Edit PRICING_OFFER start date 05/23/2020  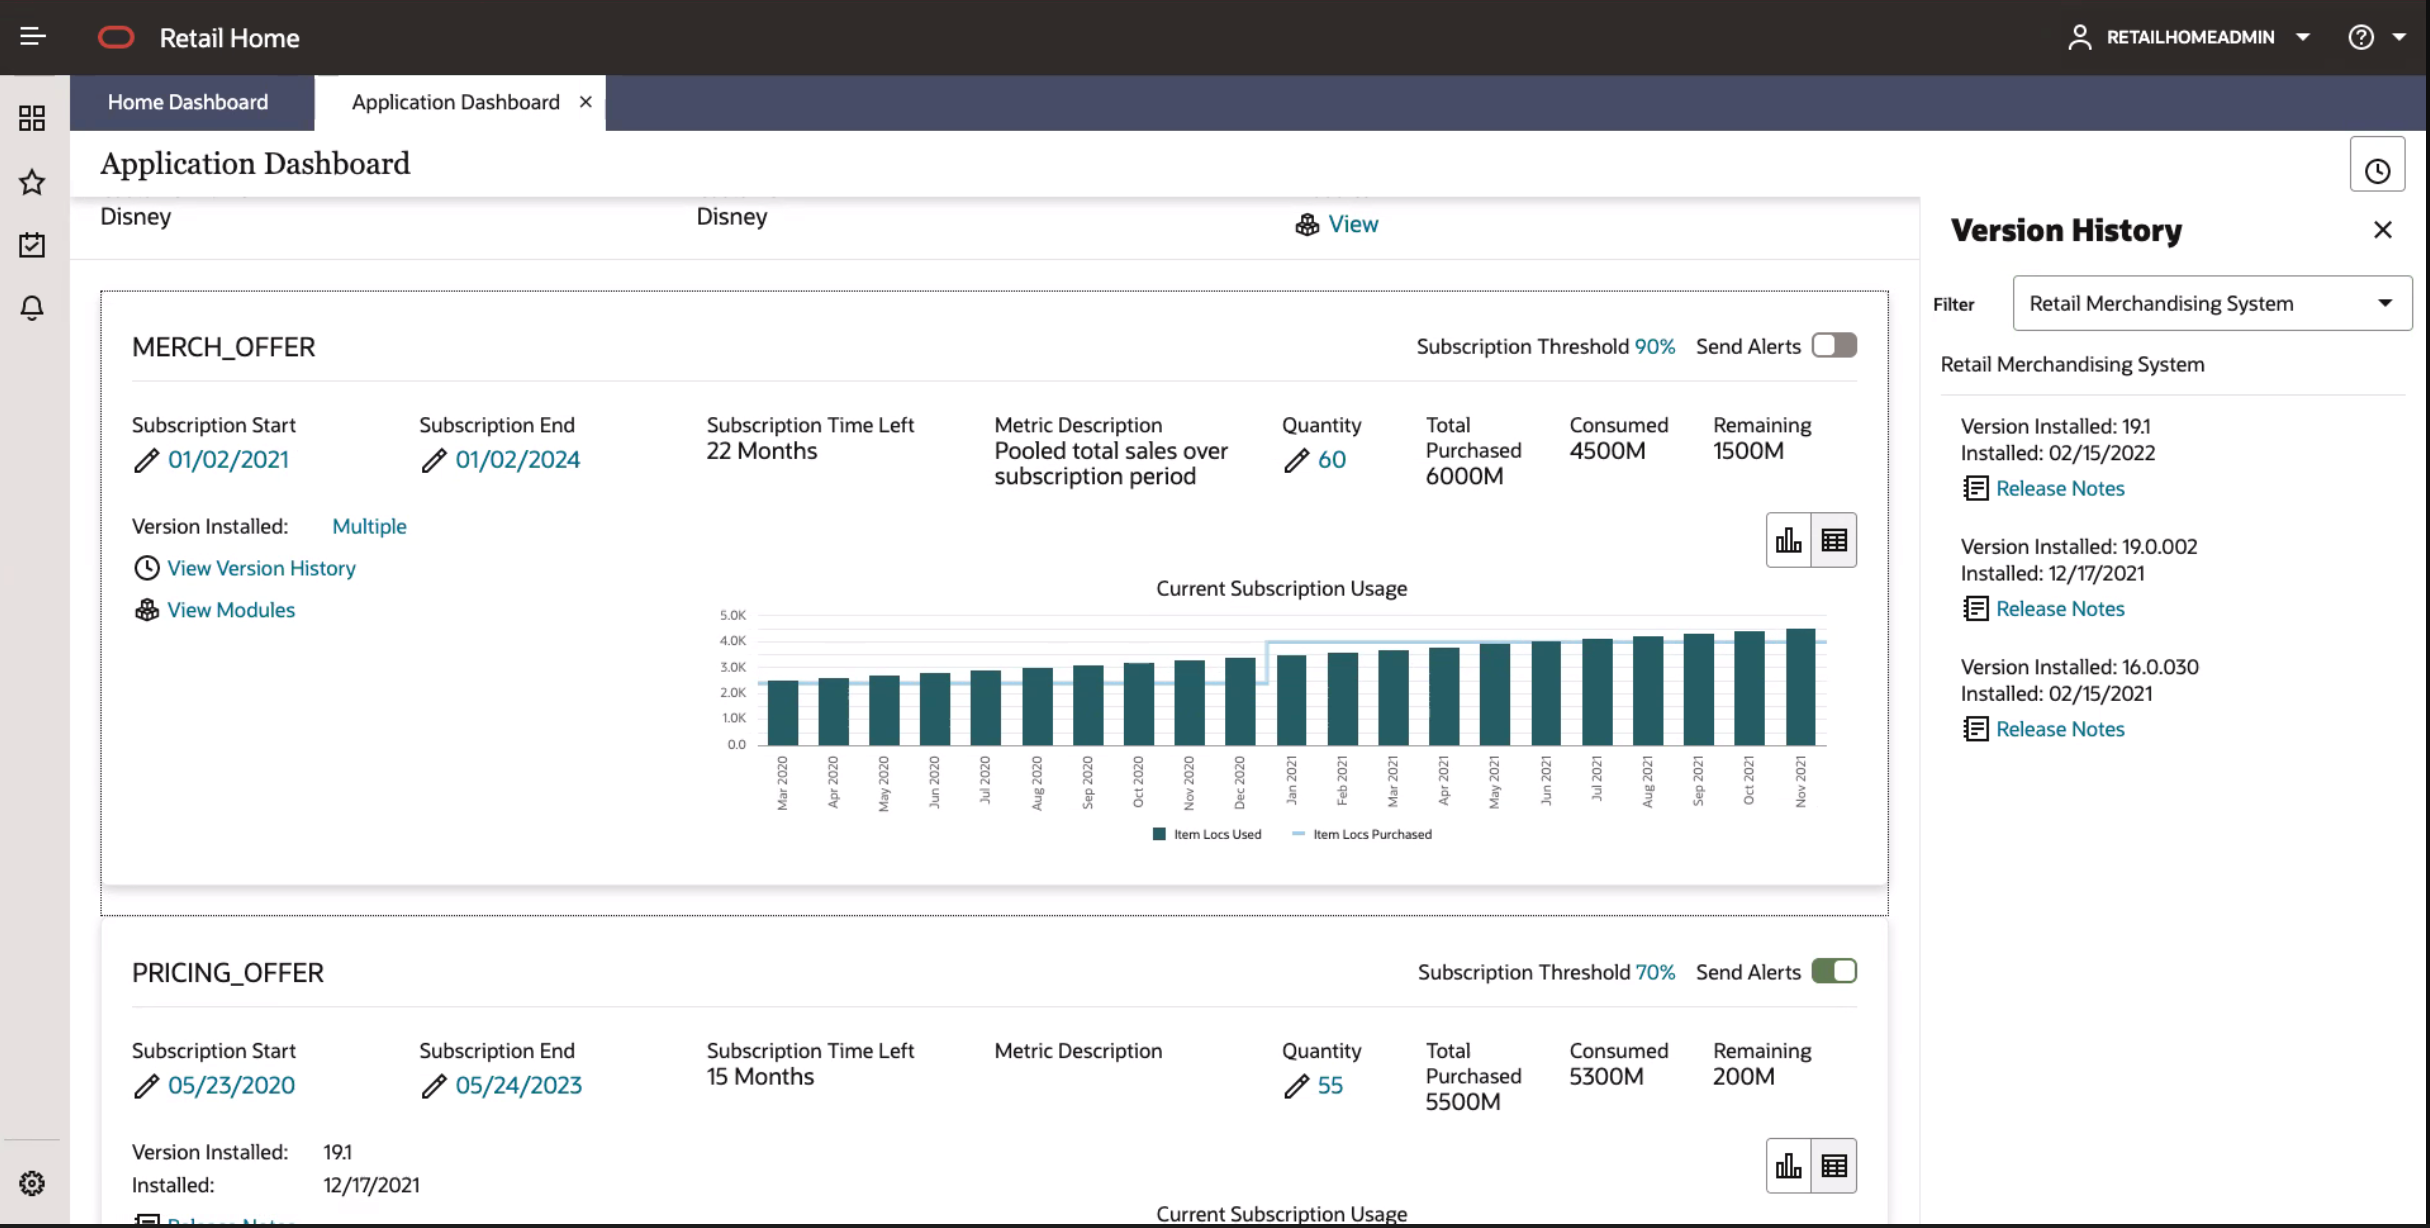pyautogui.click(x=231, y=1086)
